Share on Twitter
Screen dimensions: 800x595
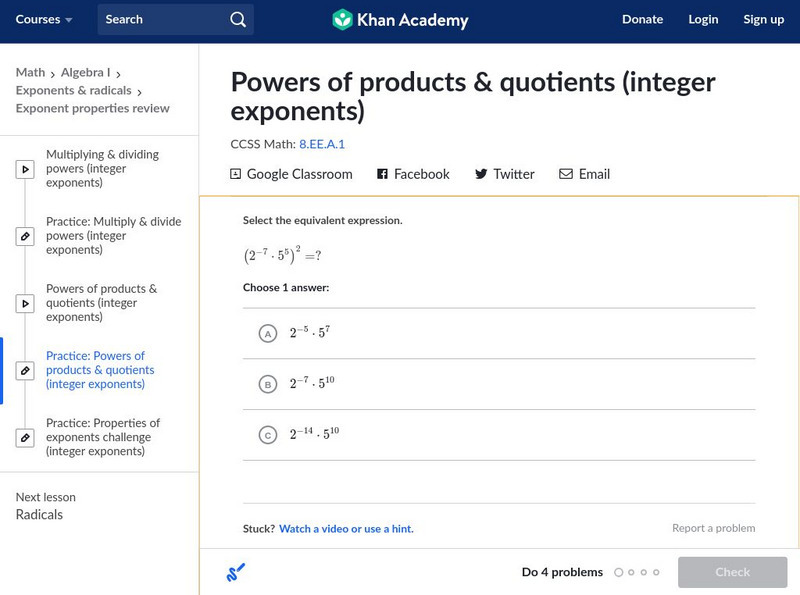tap(504, 174)
